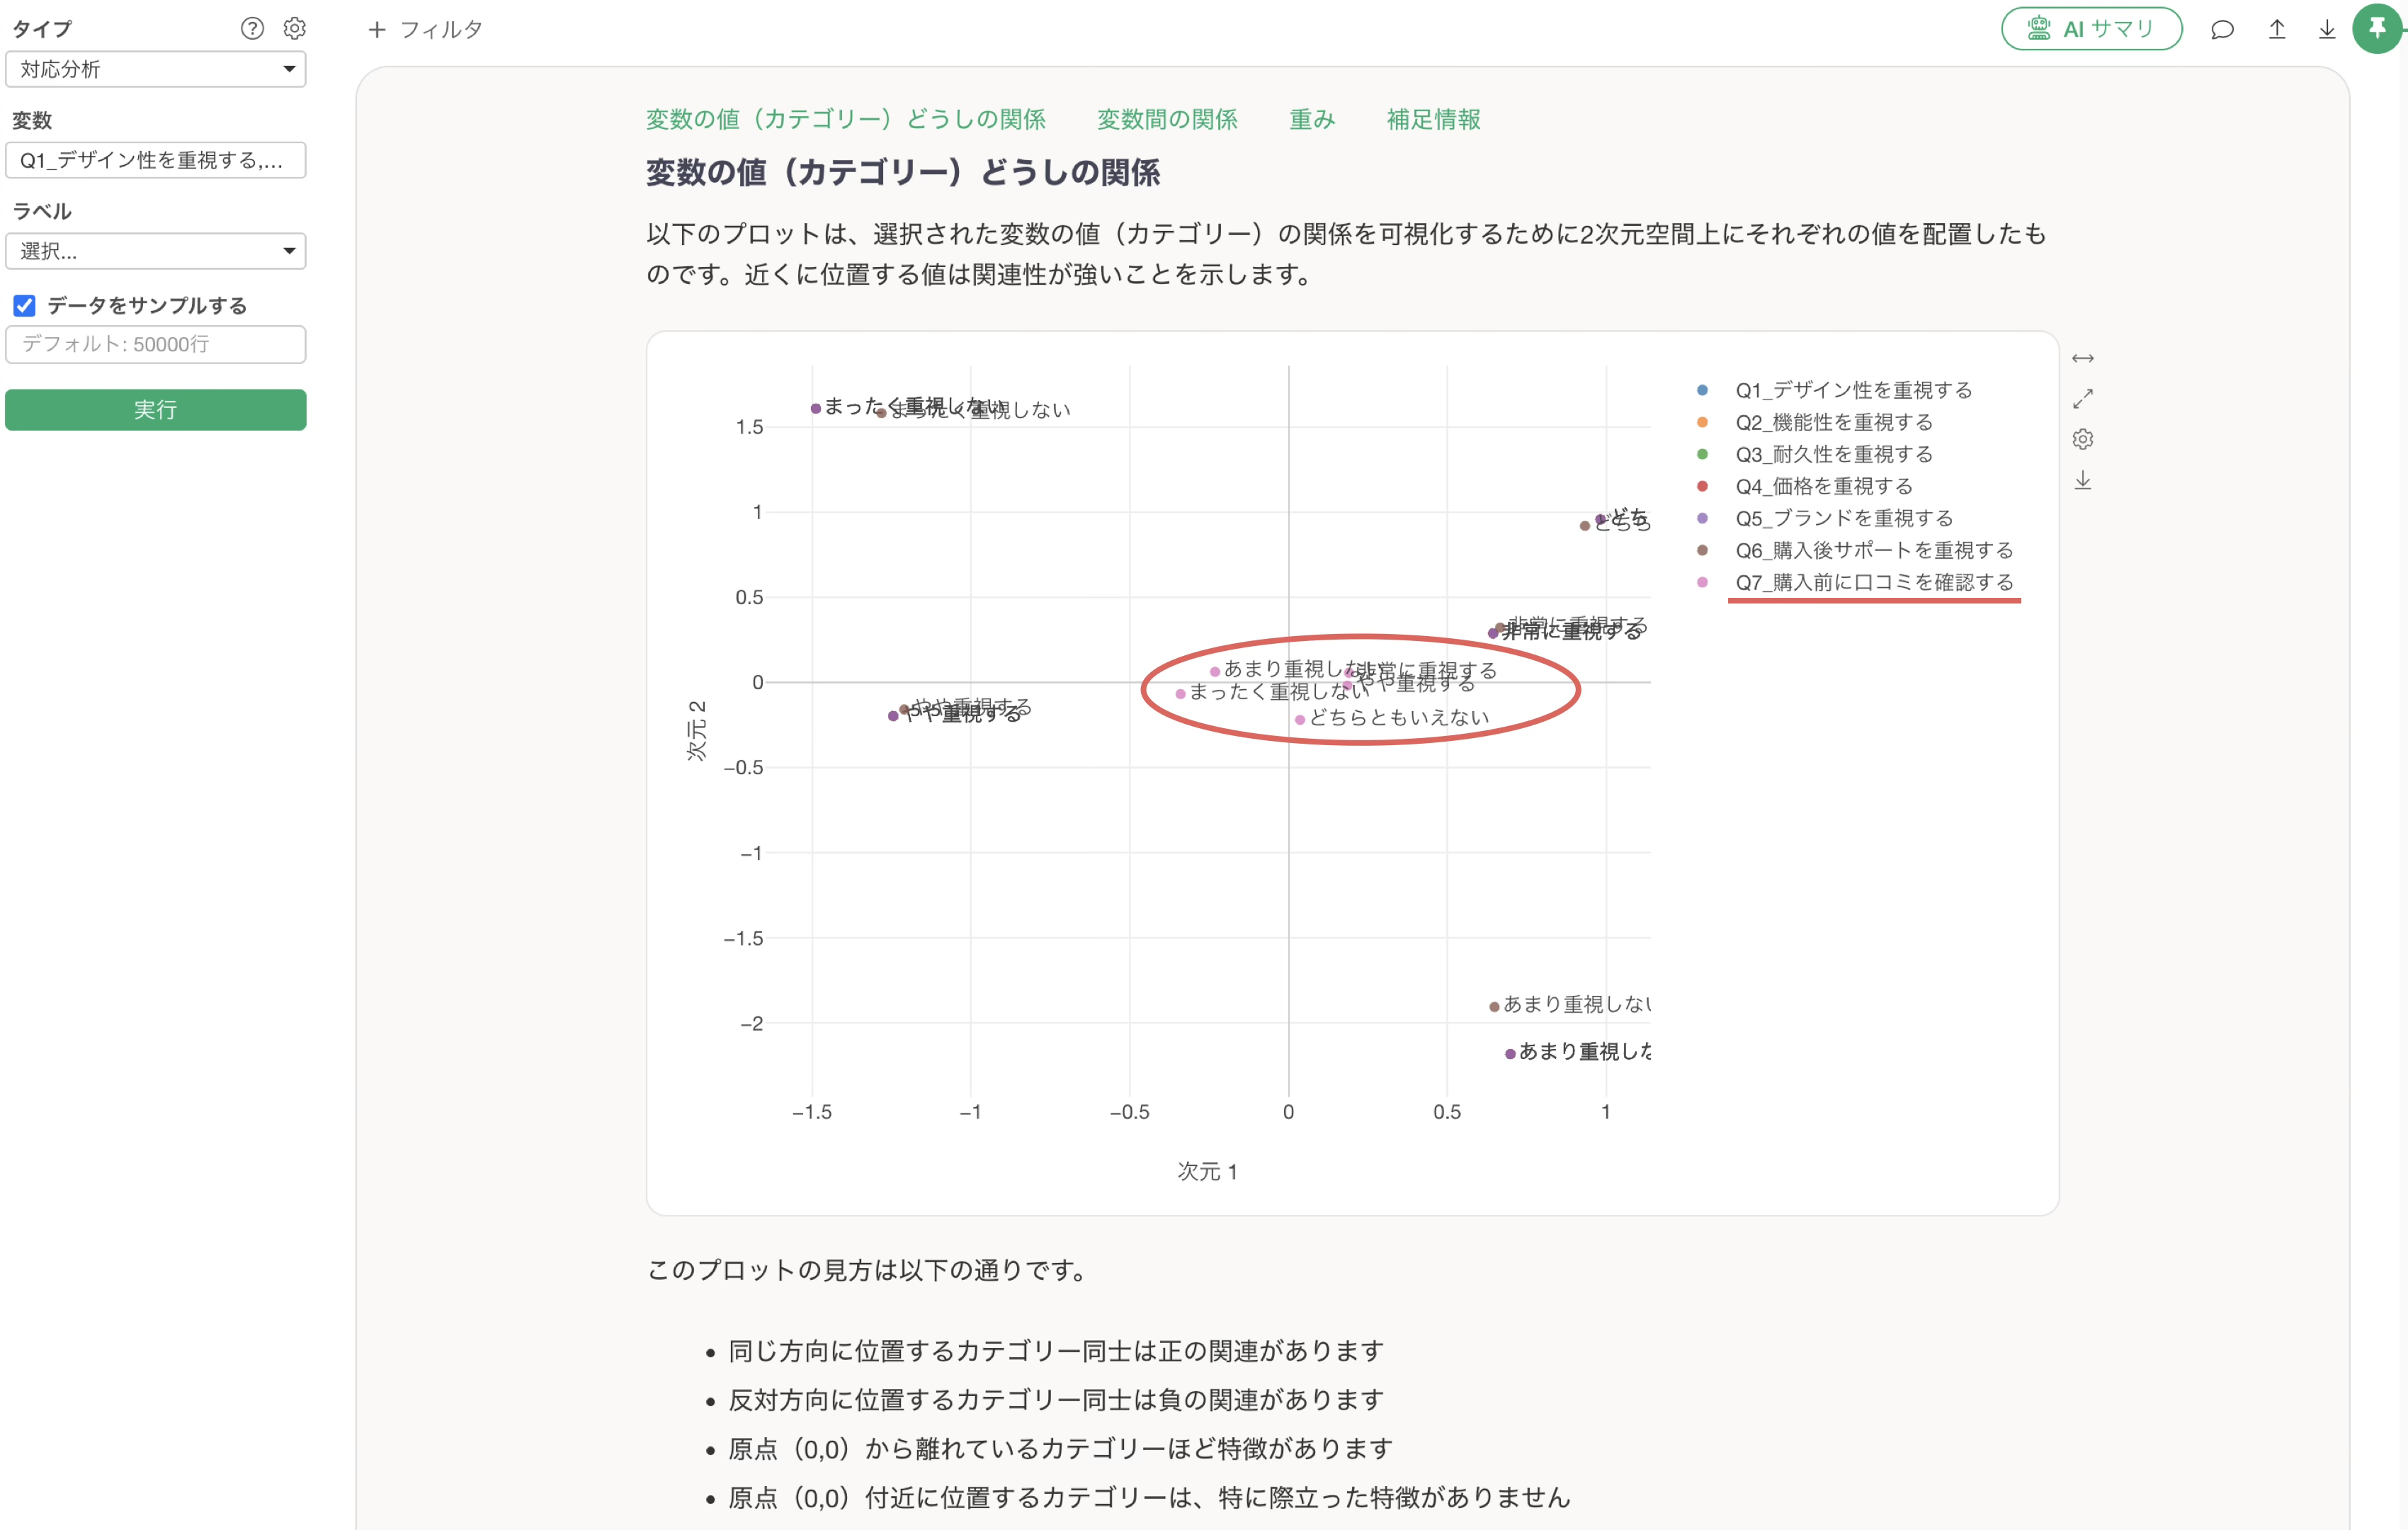
Task: Click the help question mark icon
Action: (x=252, y=28)
